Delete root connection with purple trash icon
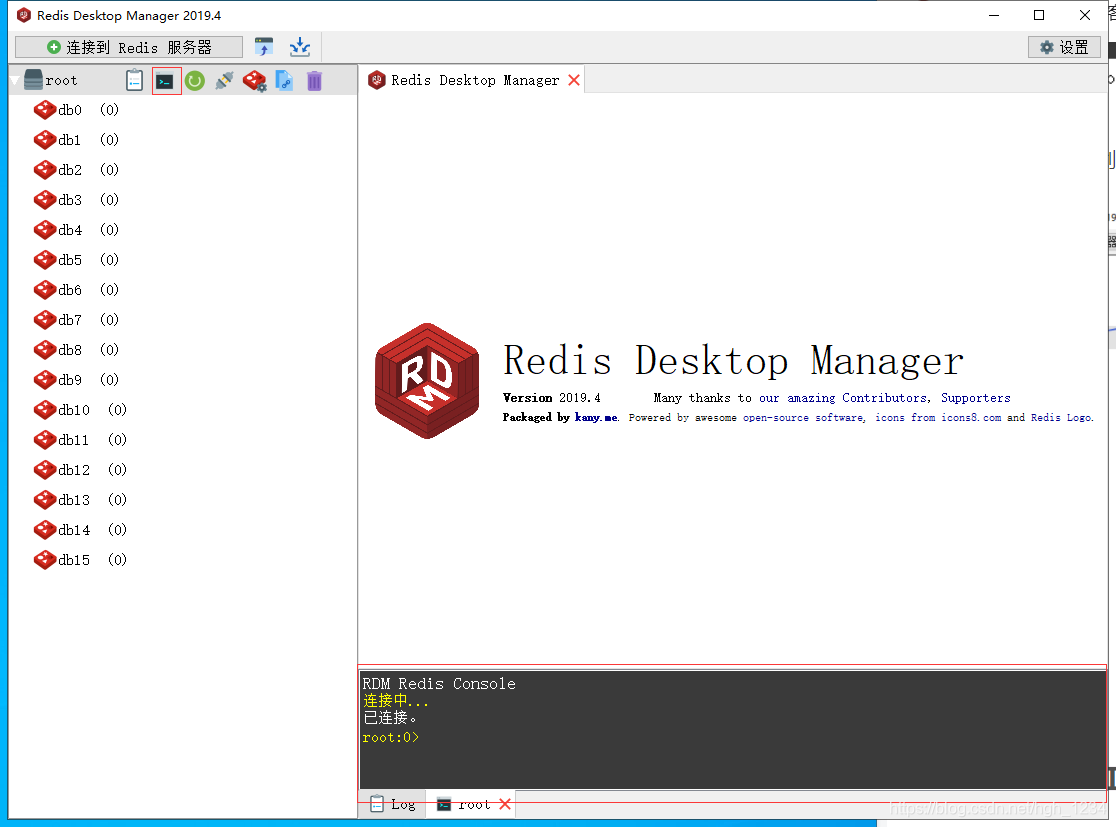 click(x=314, y=81)
